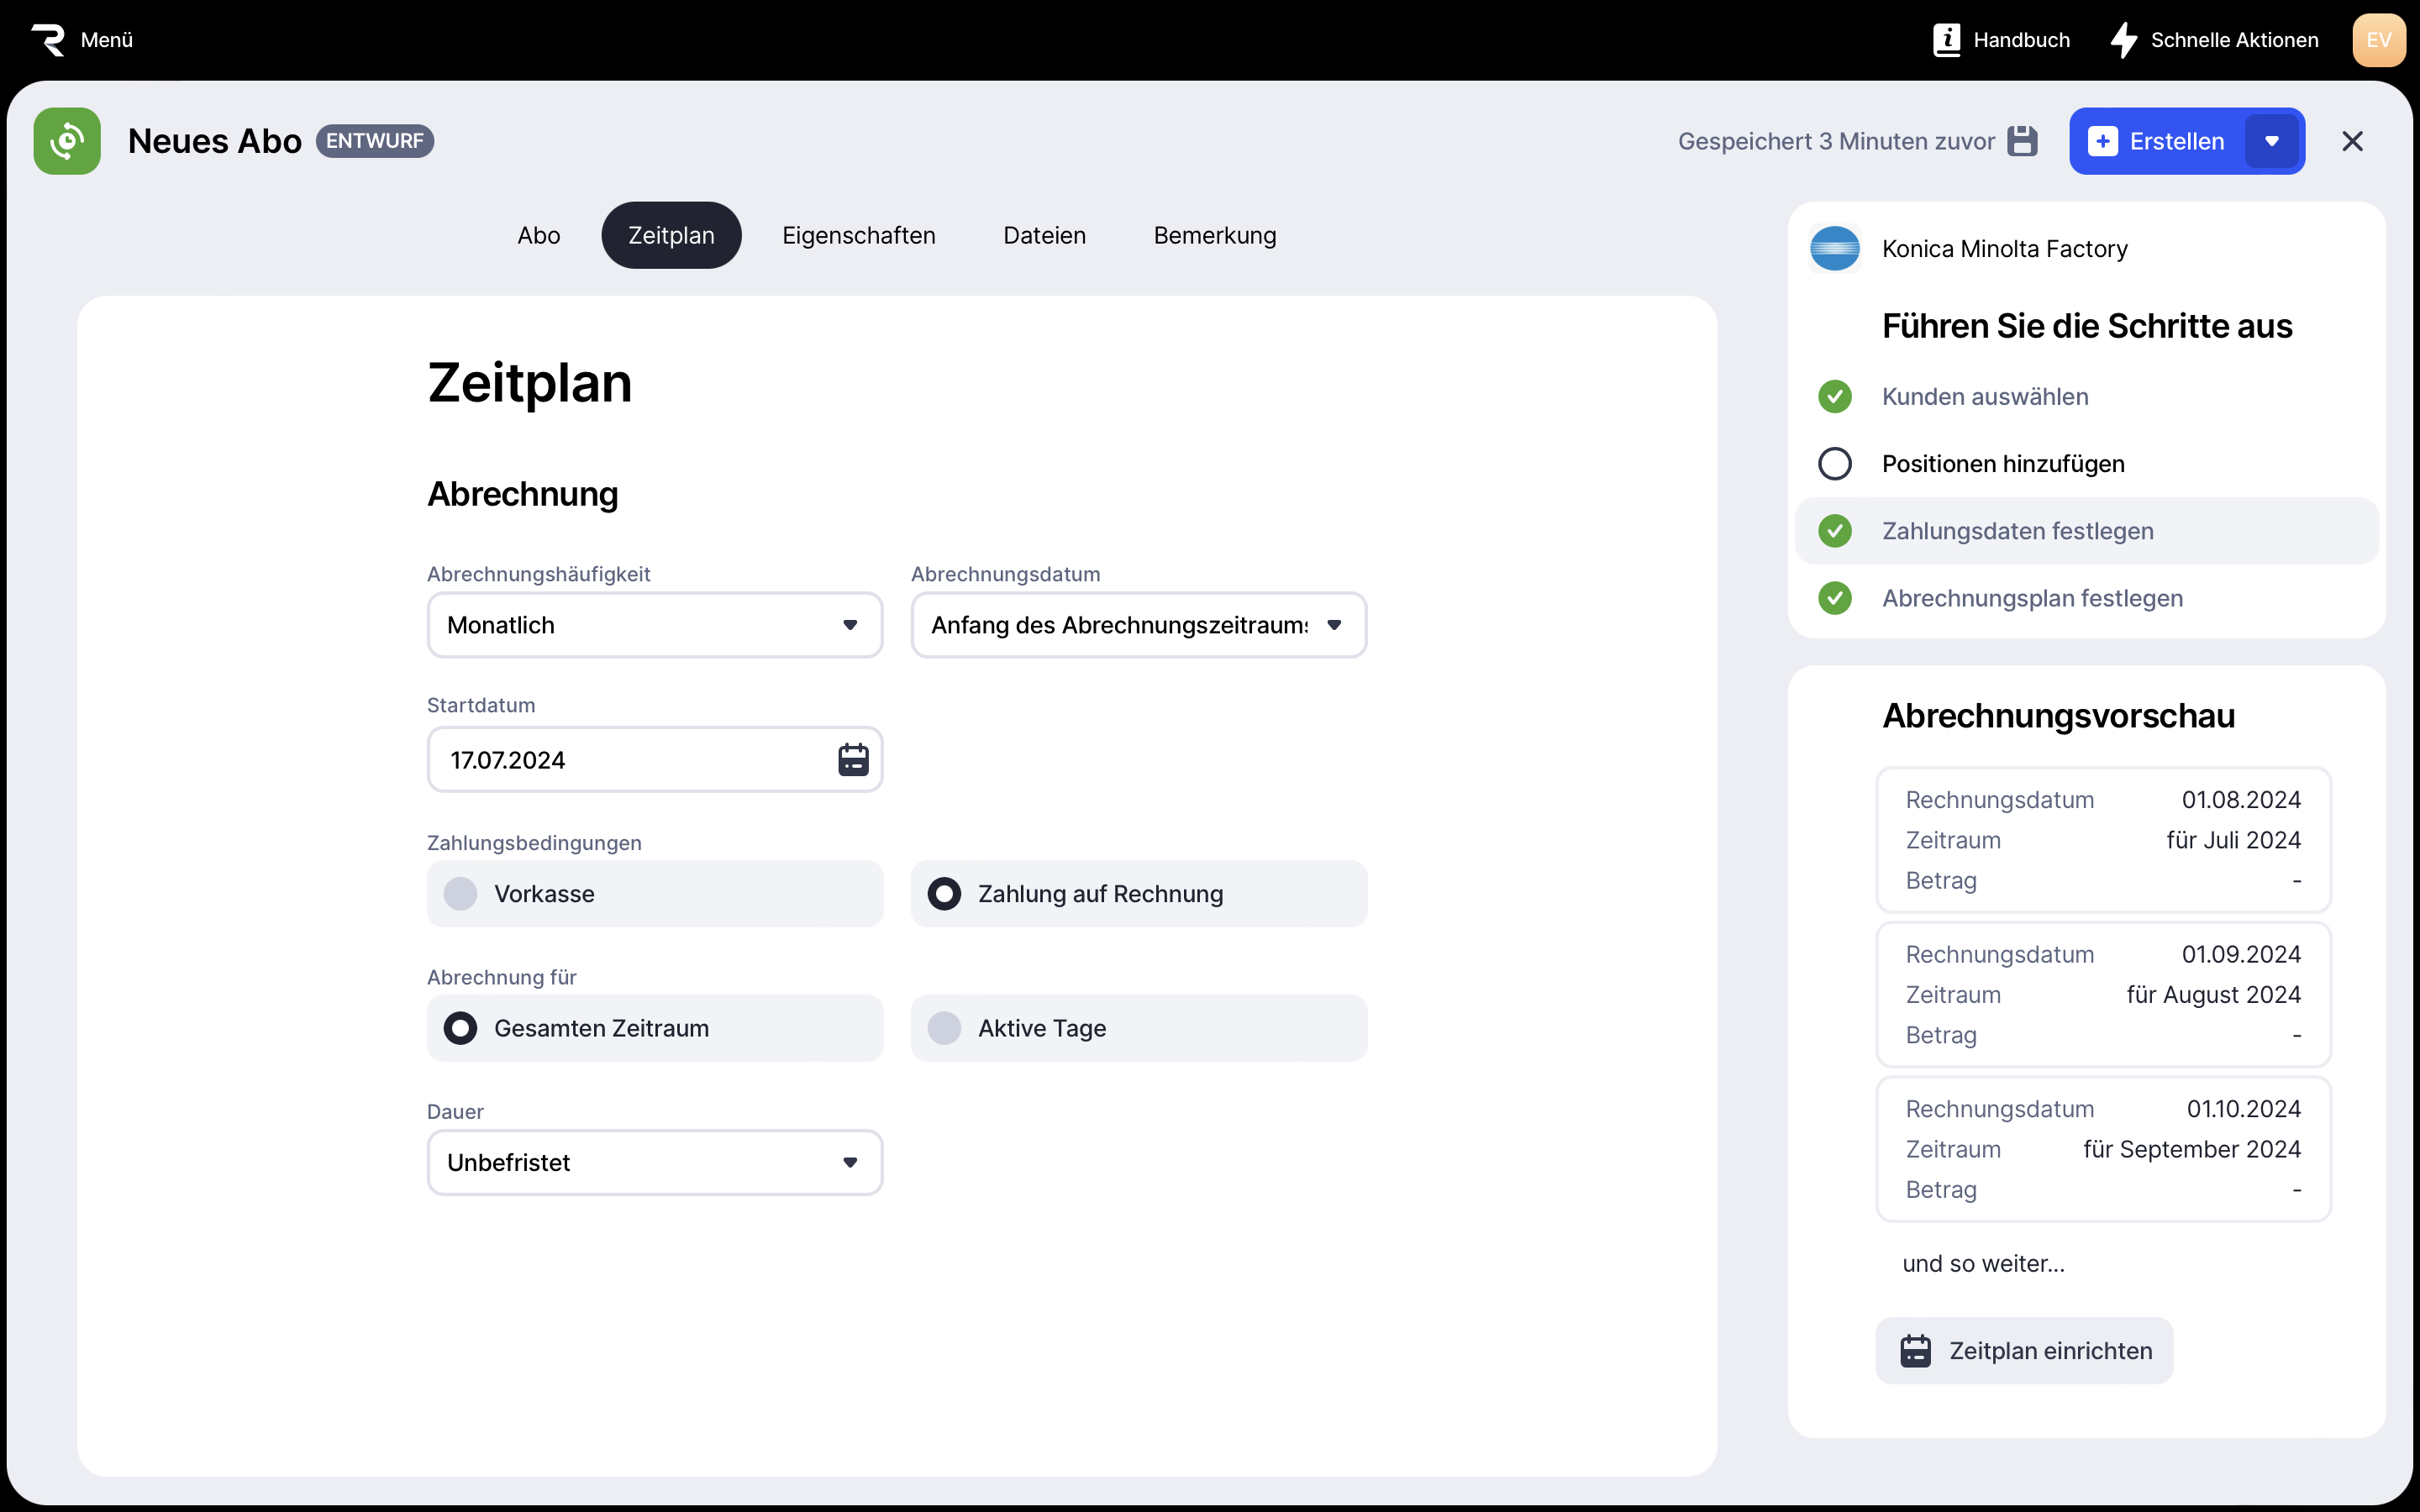Screen dimensions: 2420x1512
Task: Click the Zeitplan einrichten button
Action: click(x=2024, y=1351)
